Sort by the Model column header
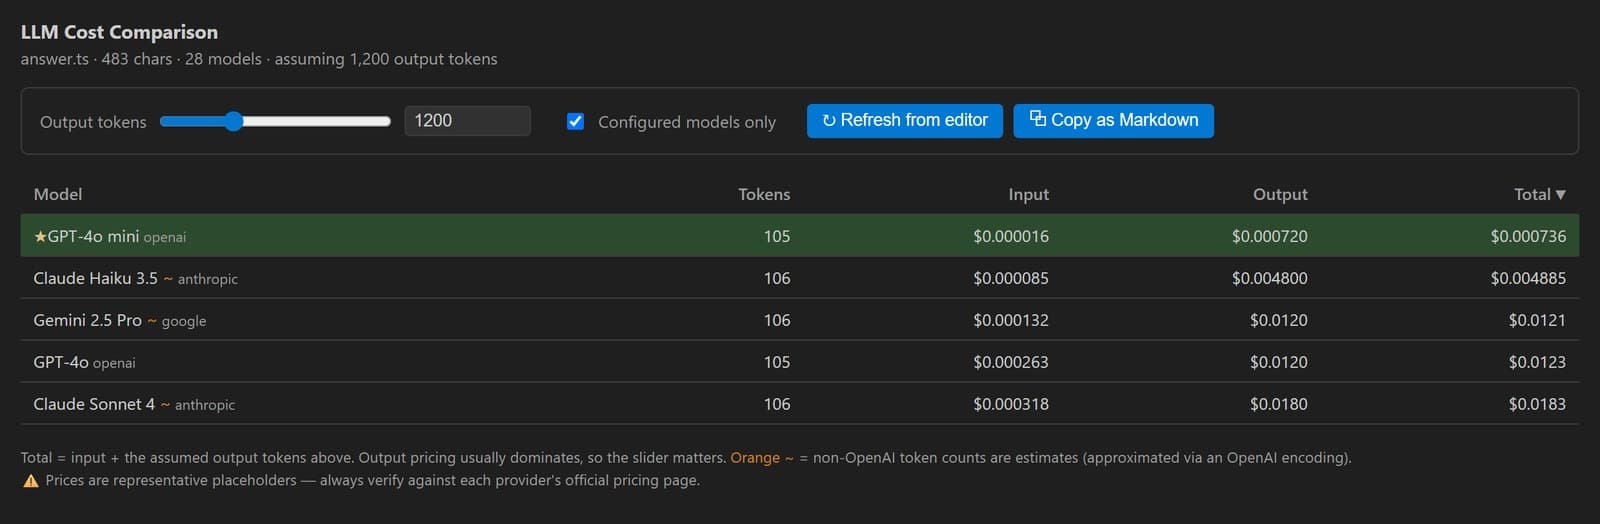 [x=58, y=194]
